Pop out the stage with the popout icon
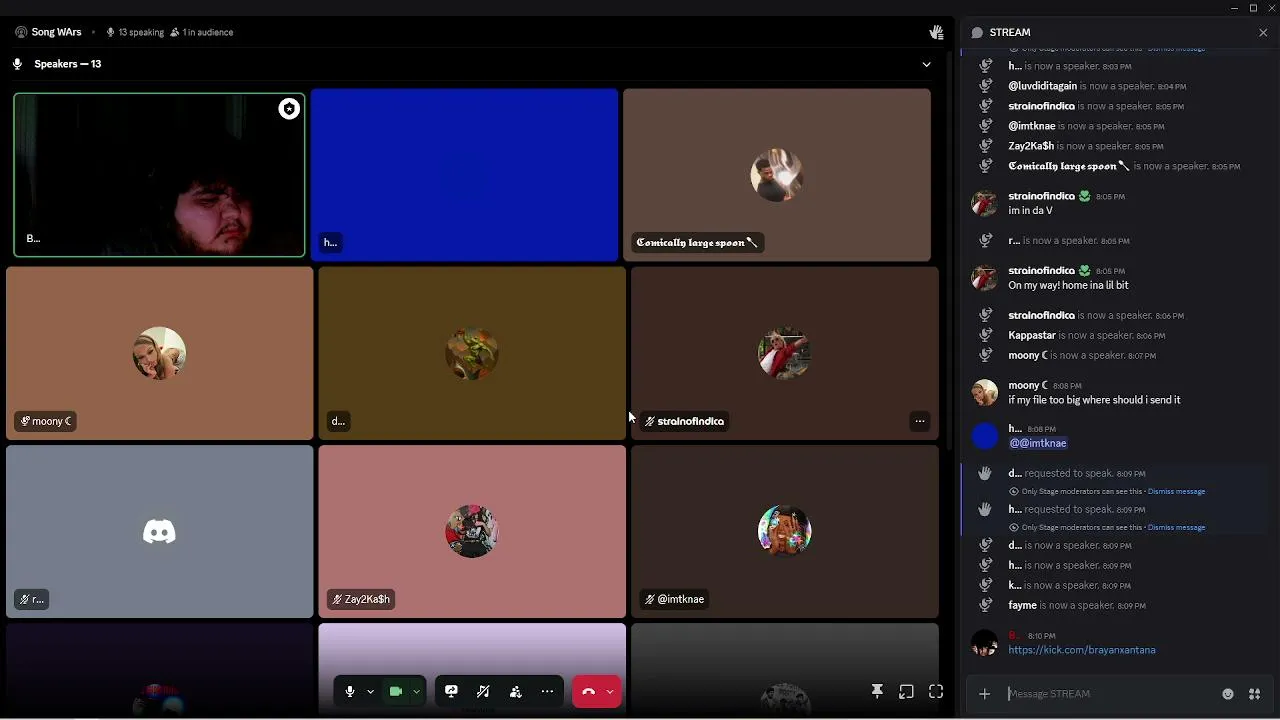Viewport: 1280px width, 720px height. (906, 692)
